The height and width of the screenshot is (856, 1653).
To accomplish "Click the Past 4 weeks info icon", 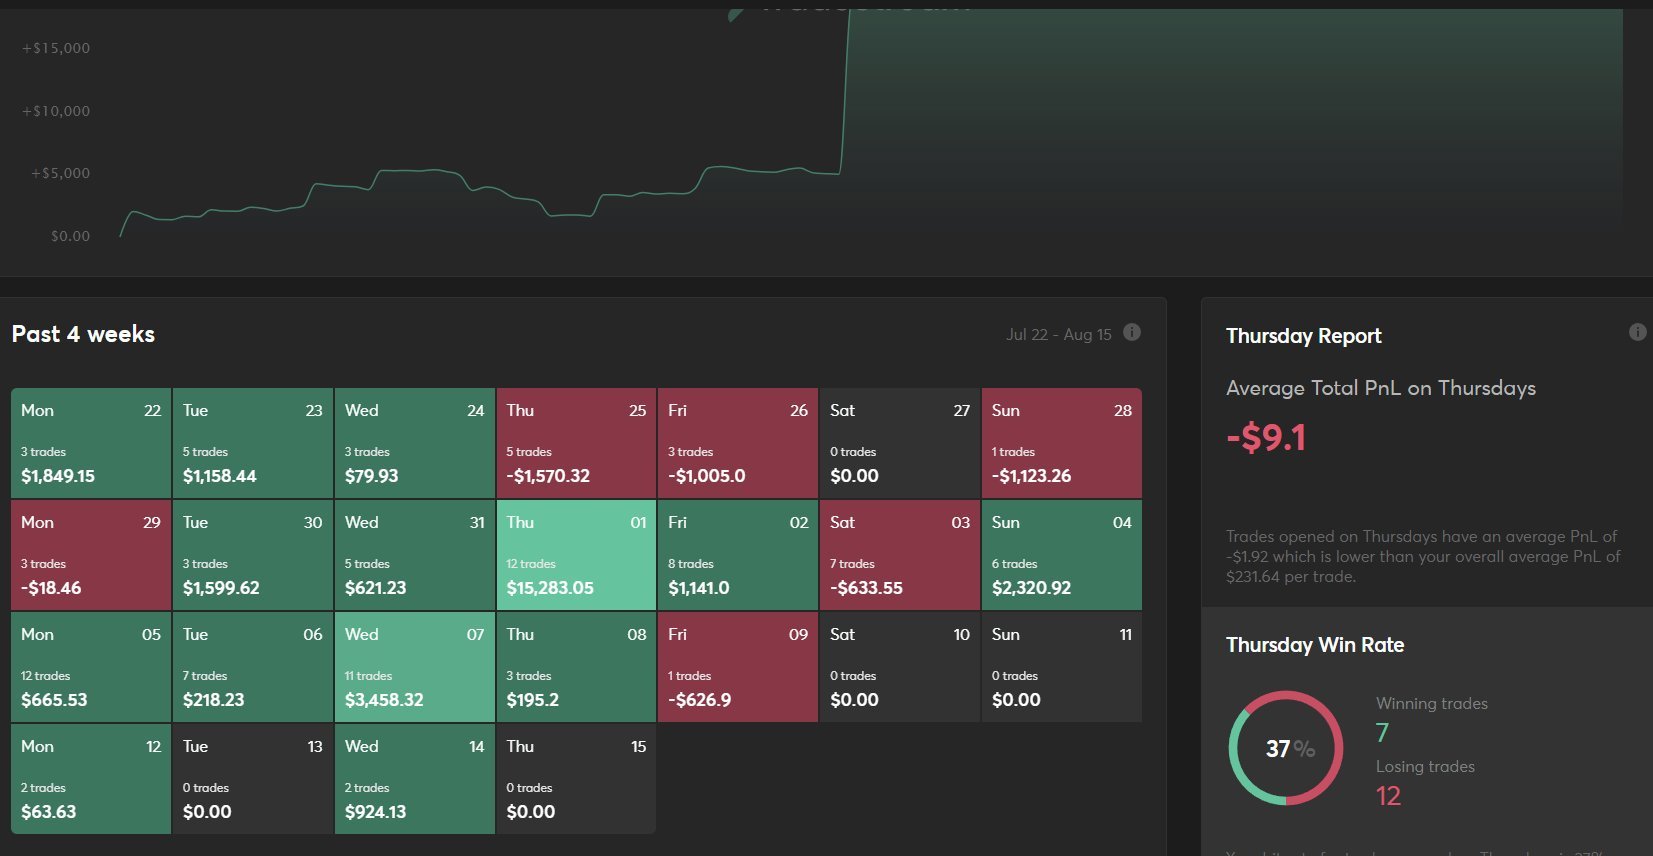I will [x=1132, y=332].
